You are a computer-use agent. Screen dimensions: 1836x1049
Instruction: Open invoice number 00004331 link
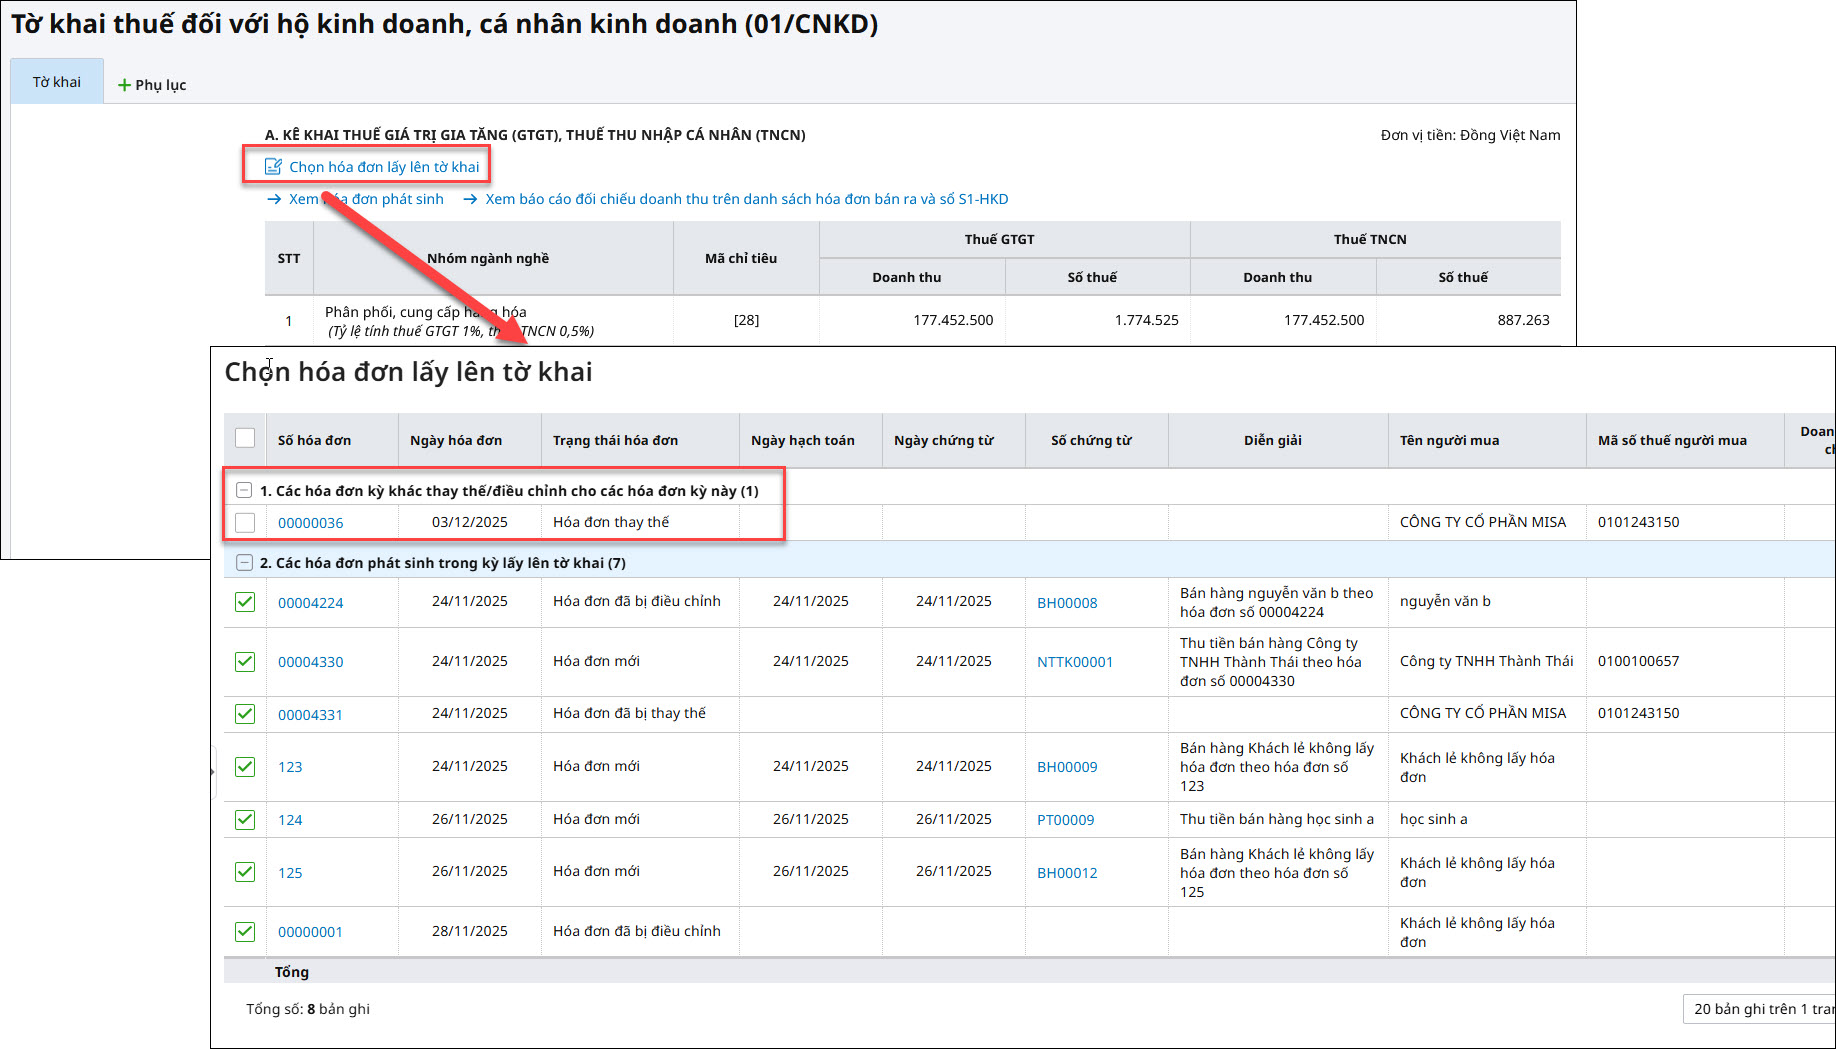310,715
